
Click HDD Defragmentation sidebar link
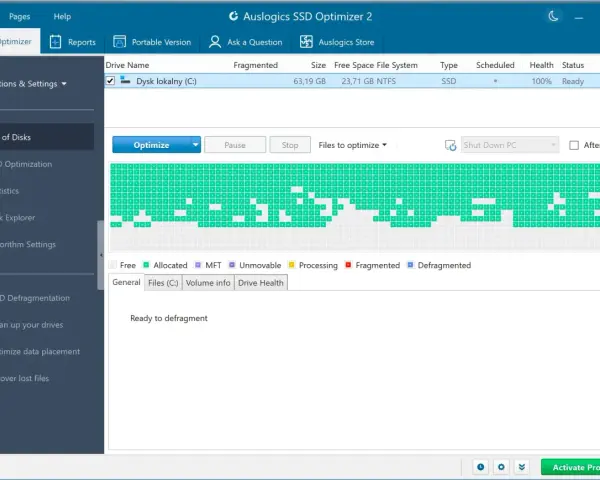click(35, 298)
